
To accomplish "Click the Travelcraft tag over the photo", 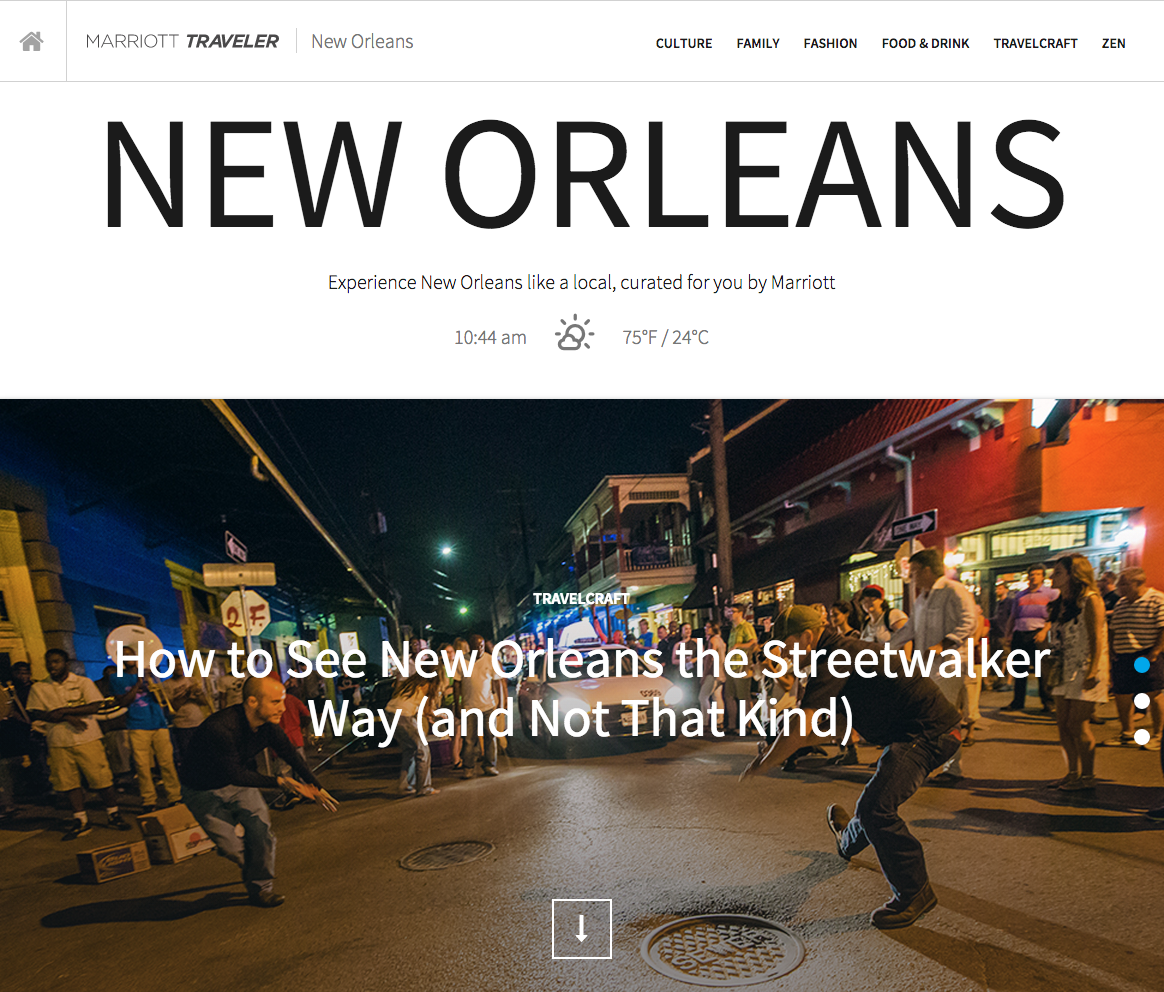I will [x=581, y=598].
